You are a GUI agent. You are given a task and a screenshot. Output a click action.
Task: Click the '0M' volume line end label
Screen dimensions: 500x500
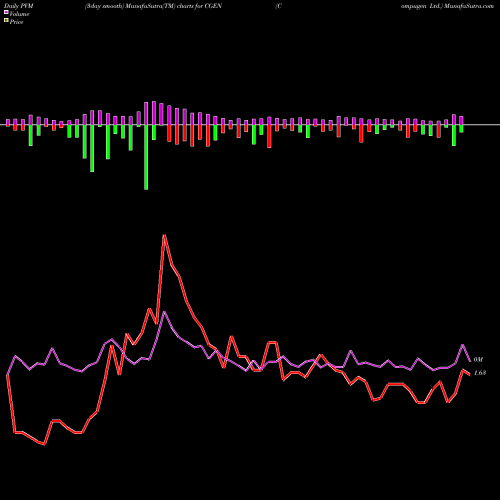tap(478, 360)
